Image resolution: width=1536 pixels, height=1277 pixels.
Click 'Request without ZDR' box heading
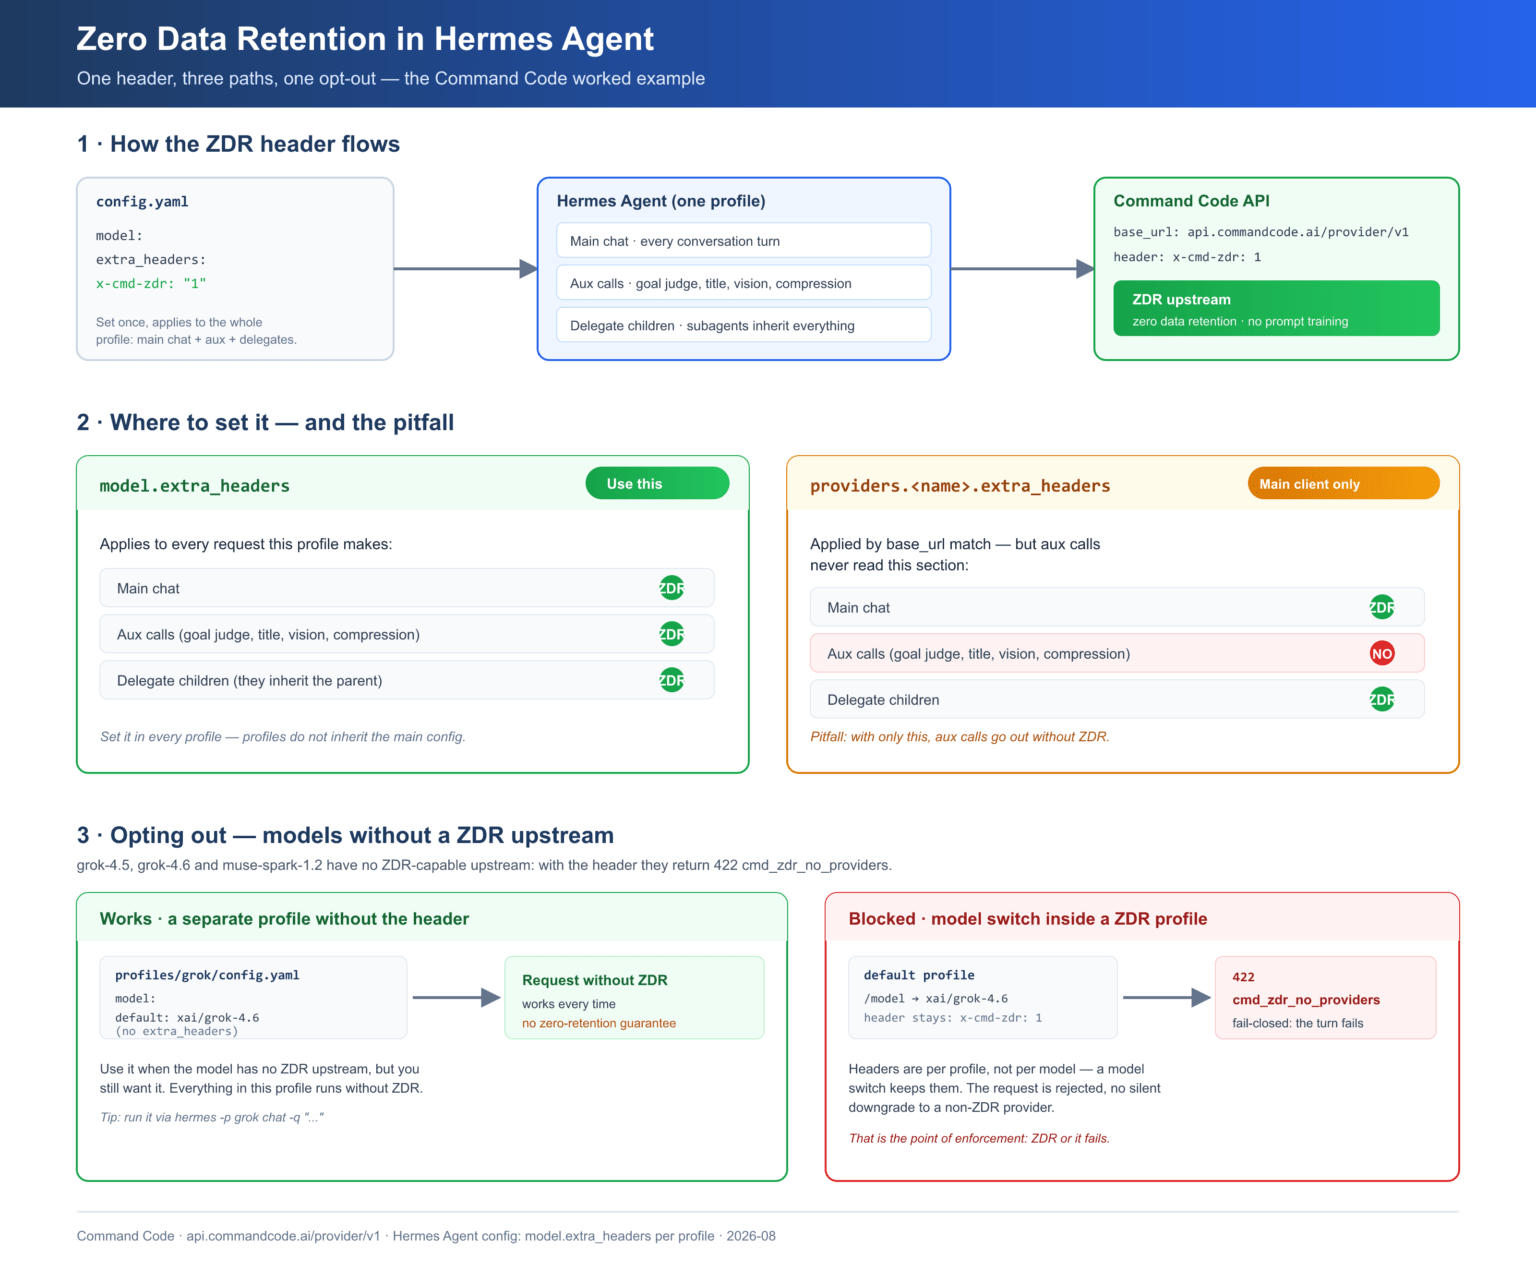[x=595, y=980]
